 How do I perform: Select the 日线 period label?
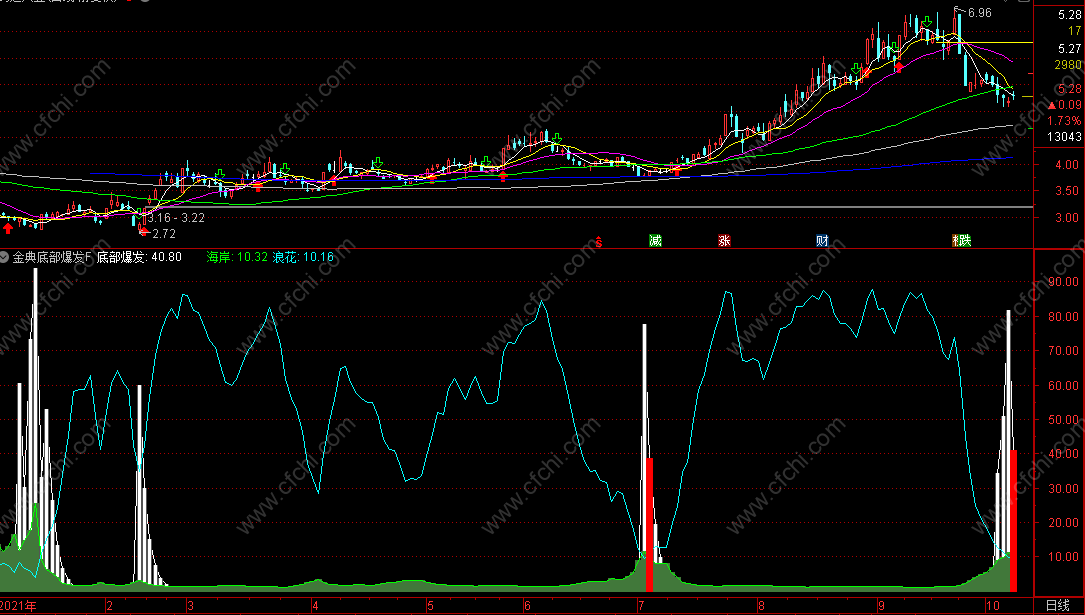pos(1057,606)
